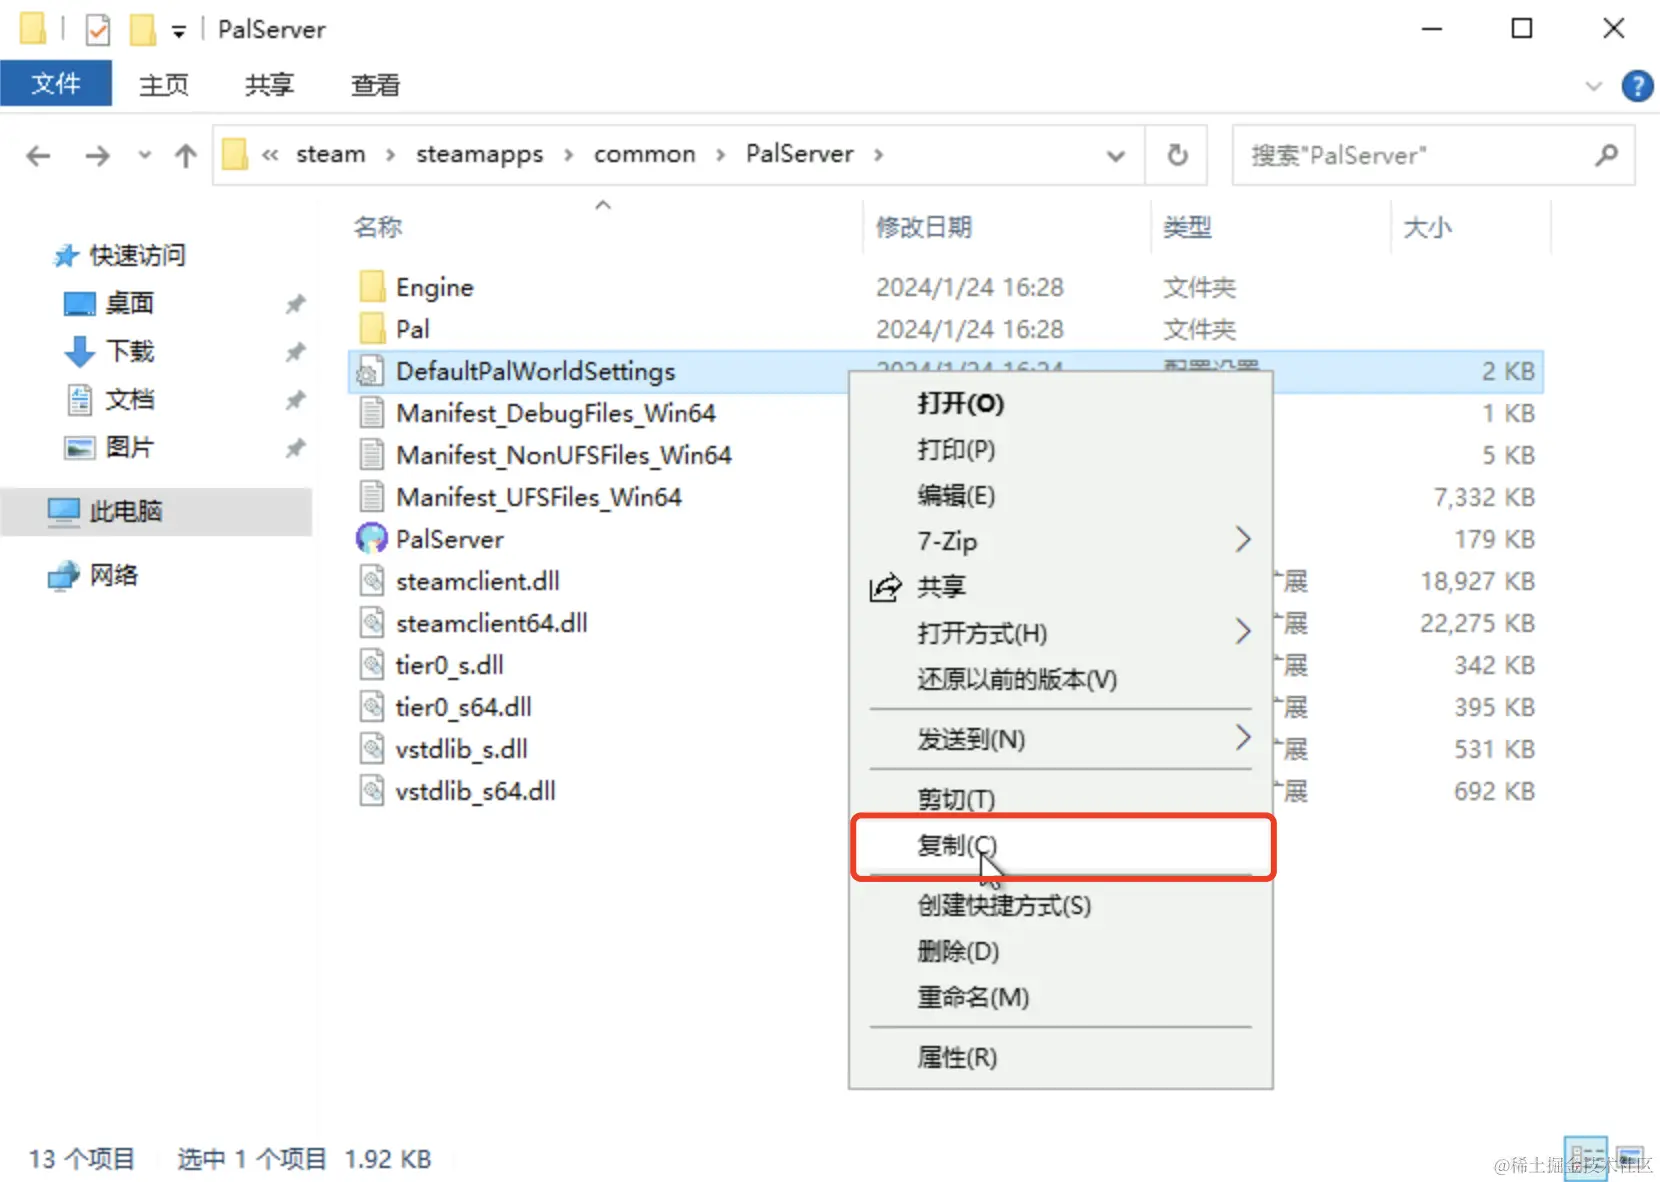
Task: Select the tier0_s64.dll file
Action: point(463,707)
